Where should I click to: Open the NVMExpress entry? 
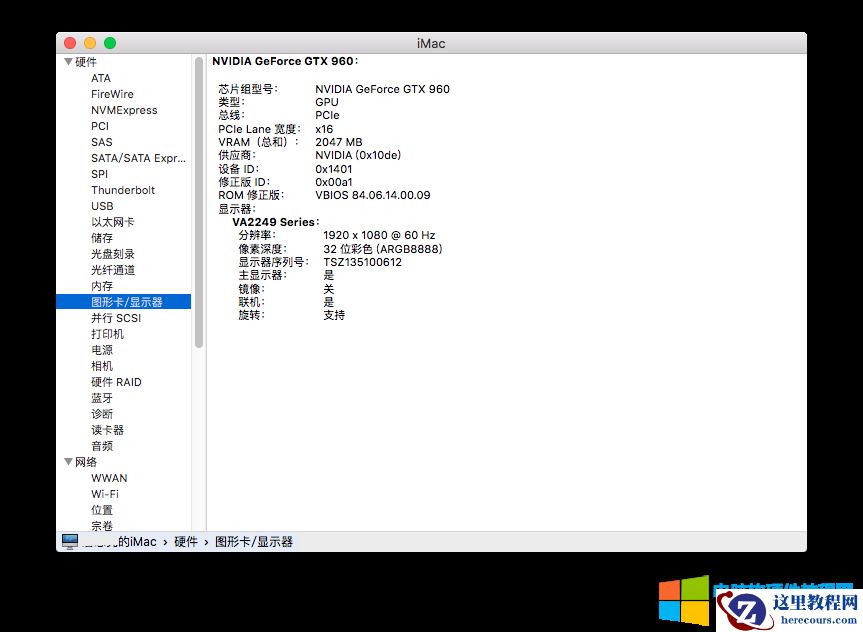tap(124, 110)
